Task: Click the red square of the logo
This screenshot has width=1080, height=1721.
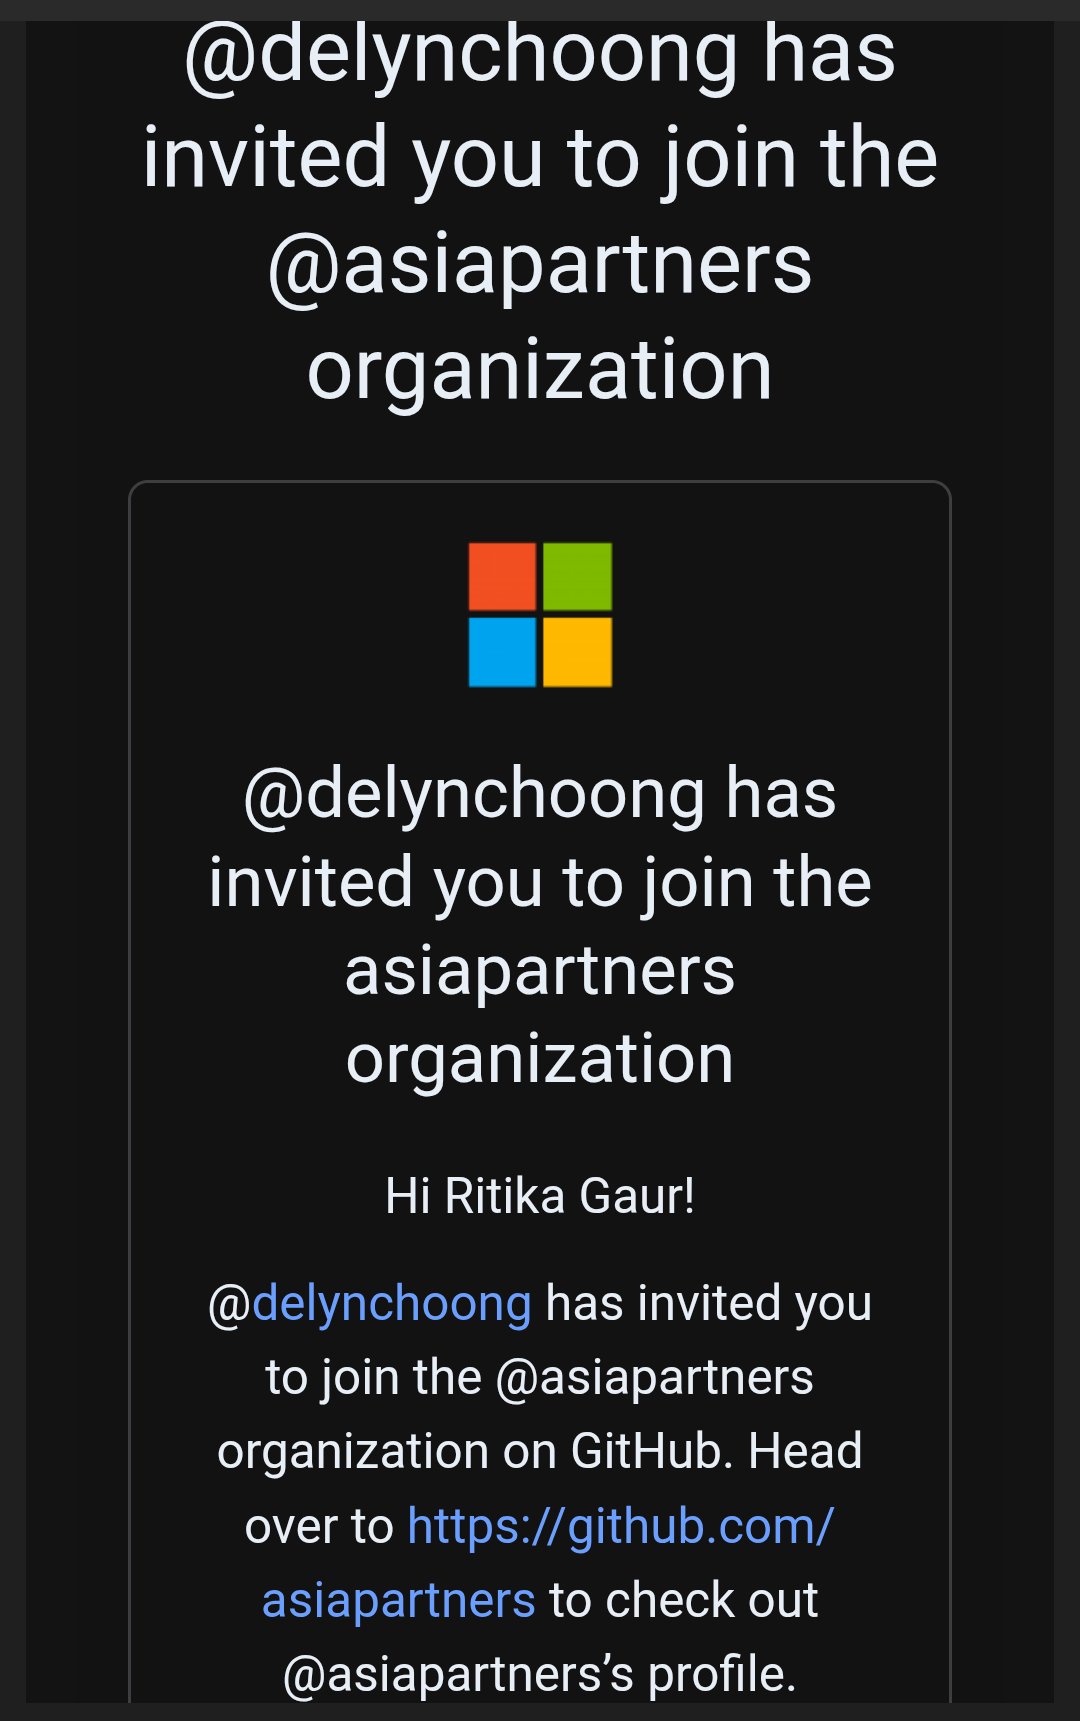Action: 502,577
